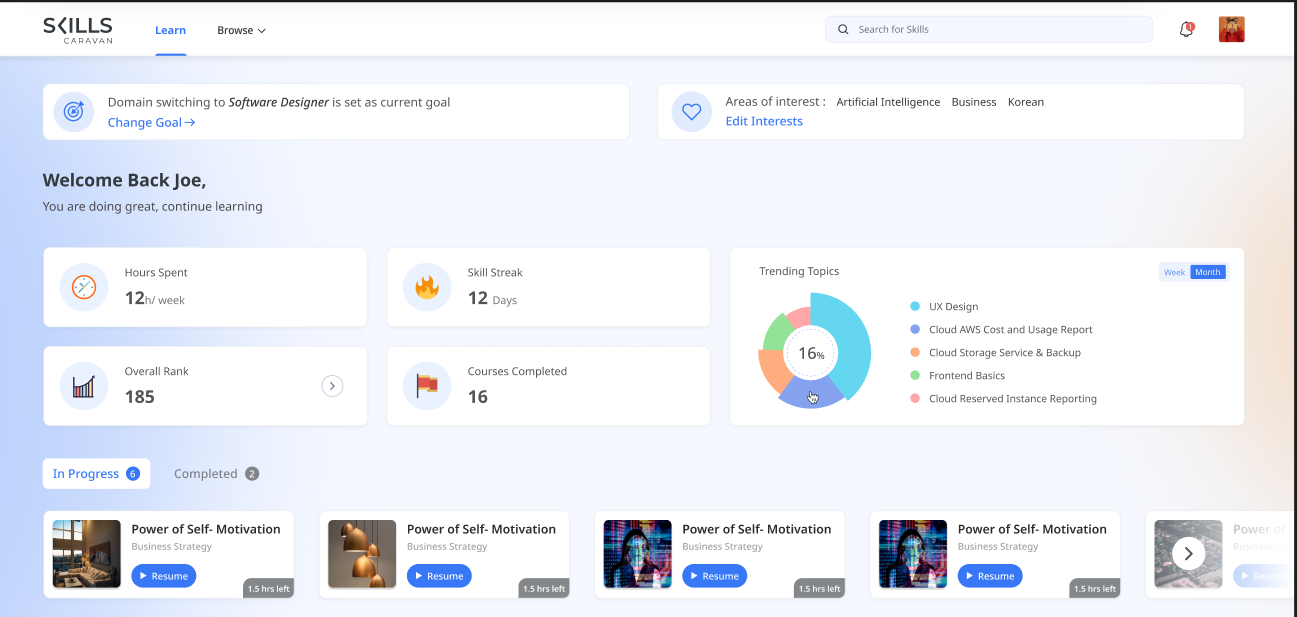Switch Trending Topics to Week view

[1173, 271]
